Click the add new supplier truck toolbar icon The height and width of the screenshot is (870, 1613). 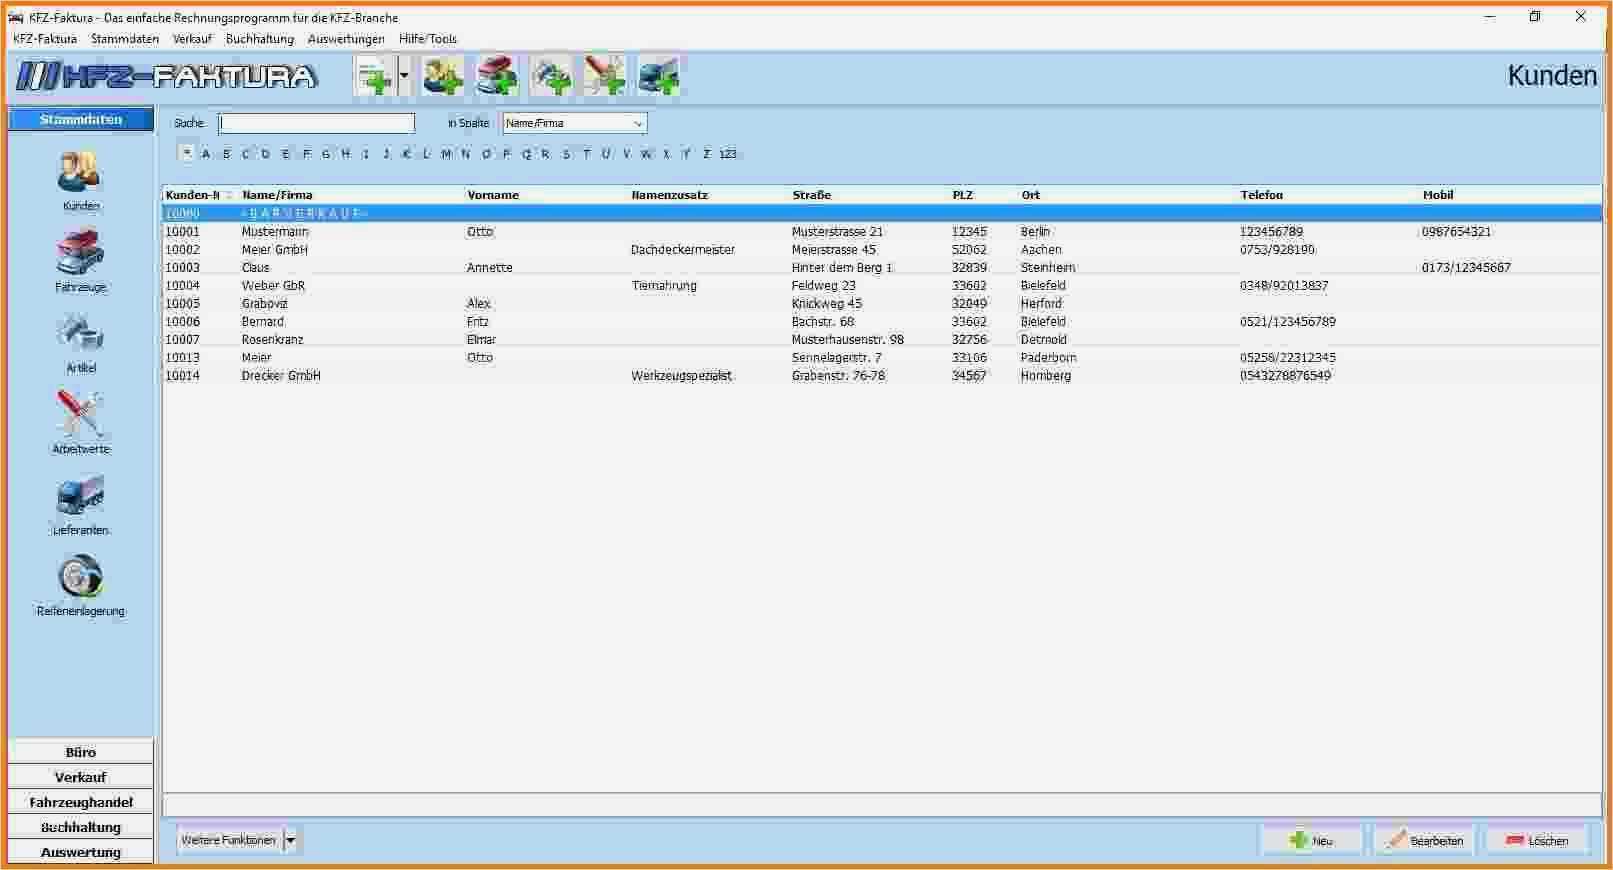[x=658, y=77]
